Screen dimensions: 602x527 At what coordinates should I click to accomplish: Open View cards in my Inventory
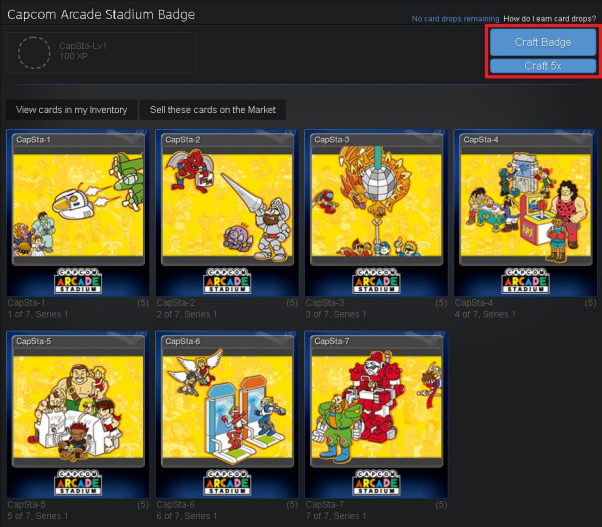(x=71, y=110)
